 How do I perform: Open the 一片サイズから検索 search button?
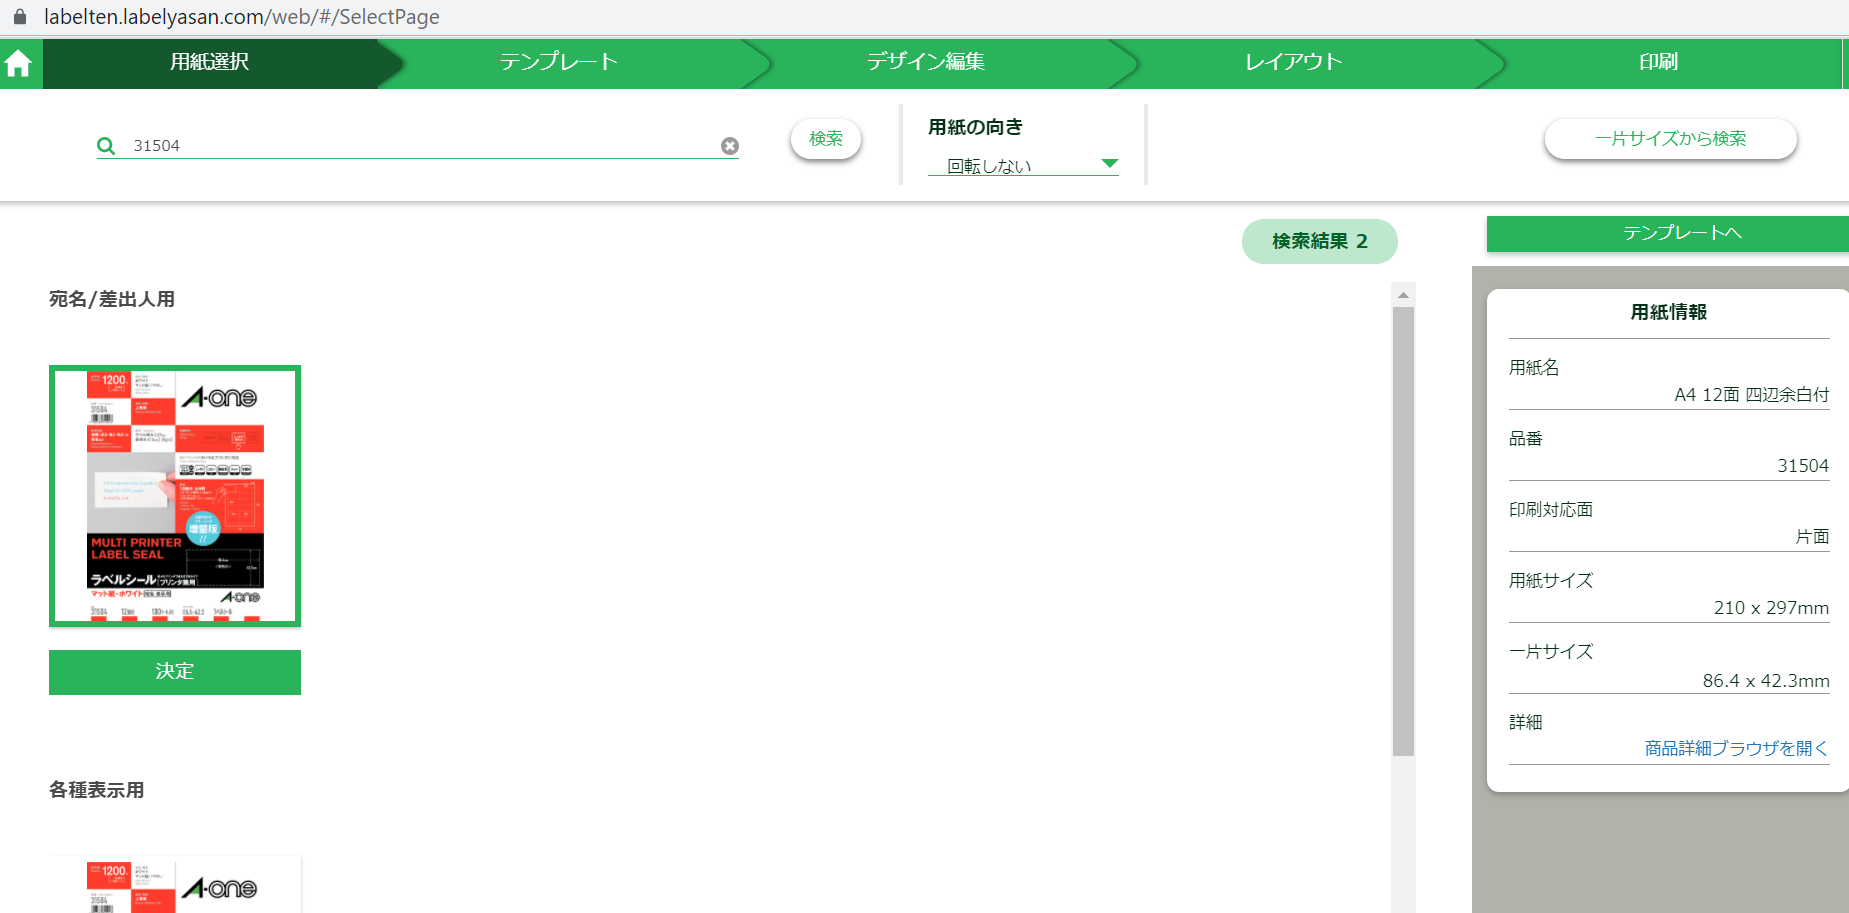click(1670, 139)
